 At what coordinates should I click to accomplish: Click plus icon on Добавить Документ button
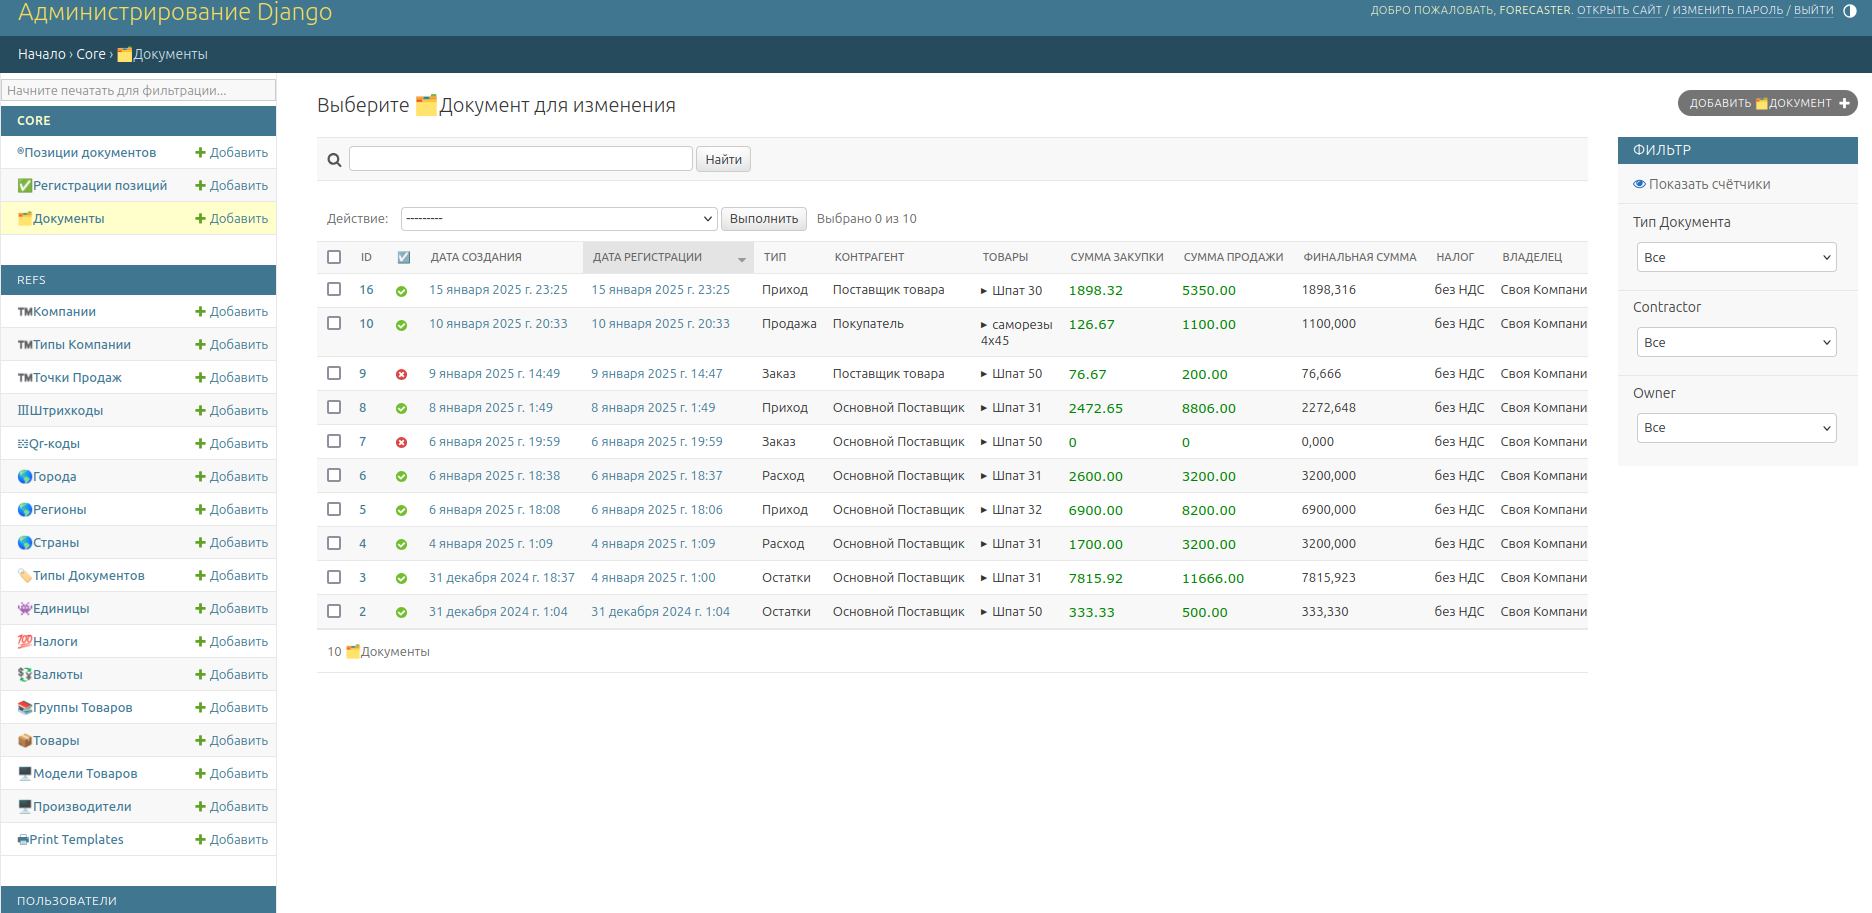[x=1844, y=103]
